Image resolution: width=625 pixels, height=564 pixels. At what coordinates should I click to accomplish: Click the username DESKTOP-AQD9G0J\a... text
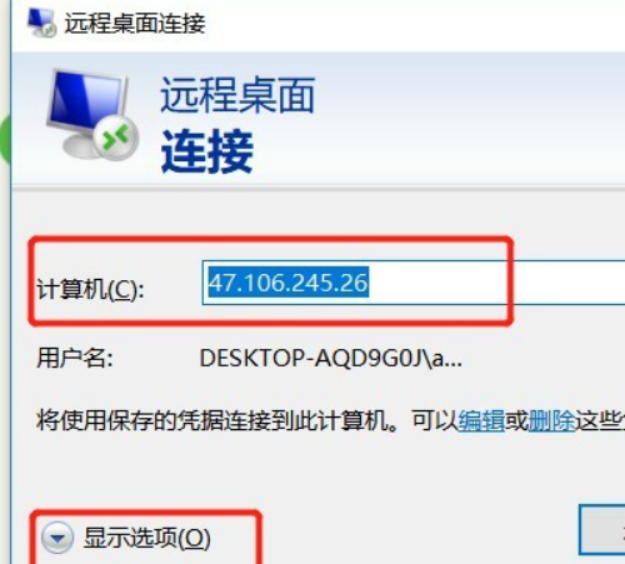pos(330,358)
